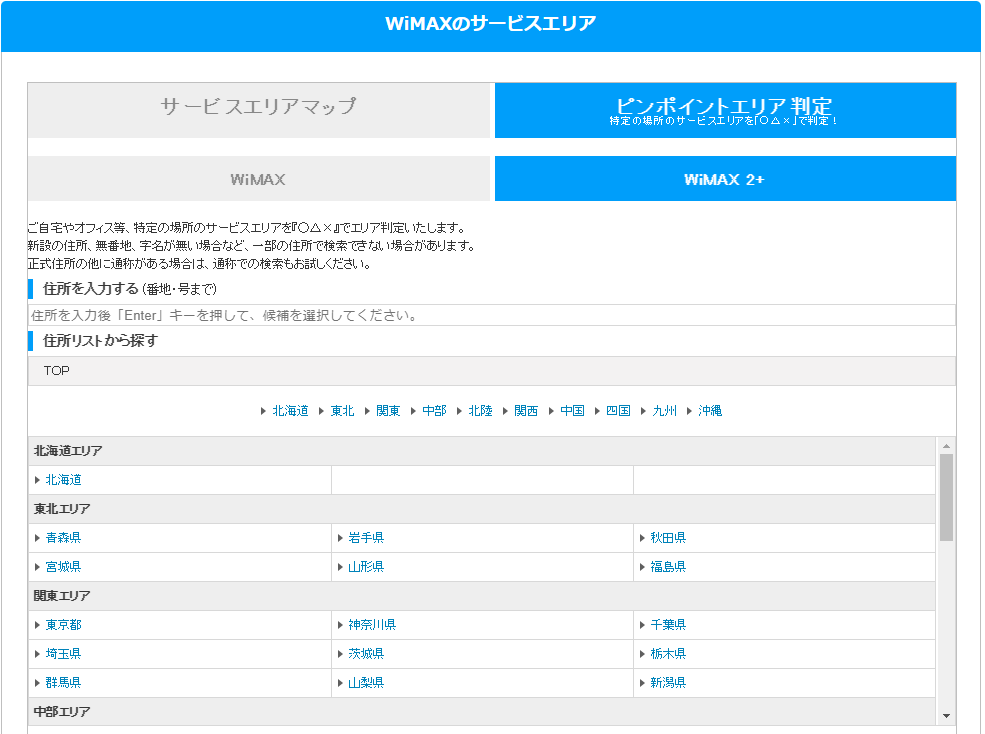Jump to 関西 region link

526,410
